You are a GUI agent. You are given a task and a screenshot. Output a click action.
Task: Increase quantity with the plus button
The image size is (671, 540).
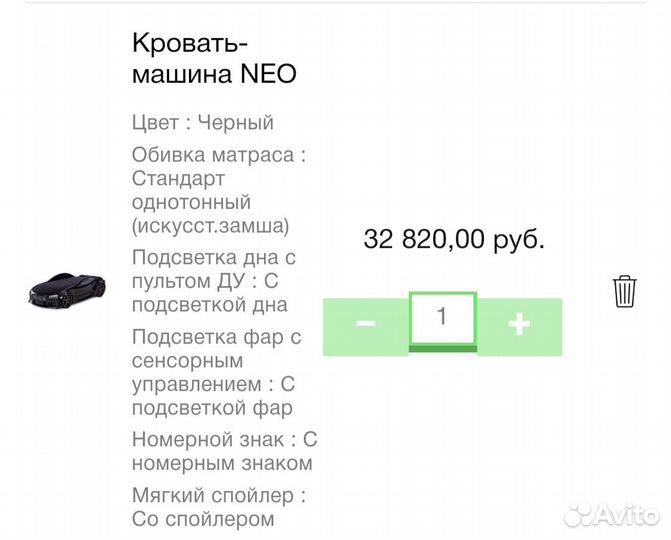(x=519, y=323)
